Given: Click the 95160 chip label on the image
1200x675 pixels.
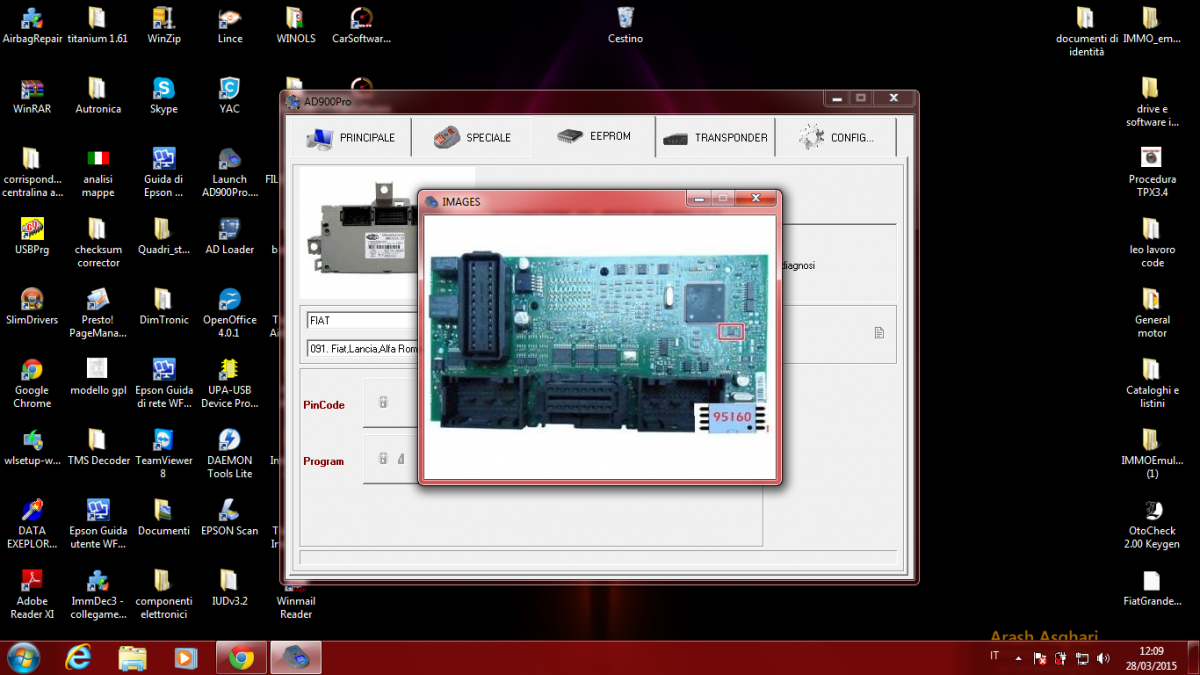Looking at the screenshot, I should pos(731,416).
